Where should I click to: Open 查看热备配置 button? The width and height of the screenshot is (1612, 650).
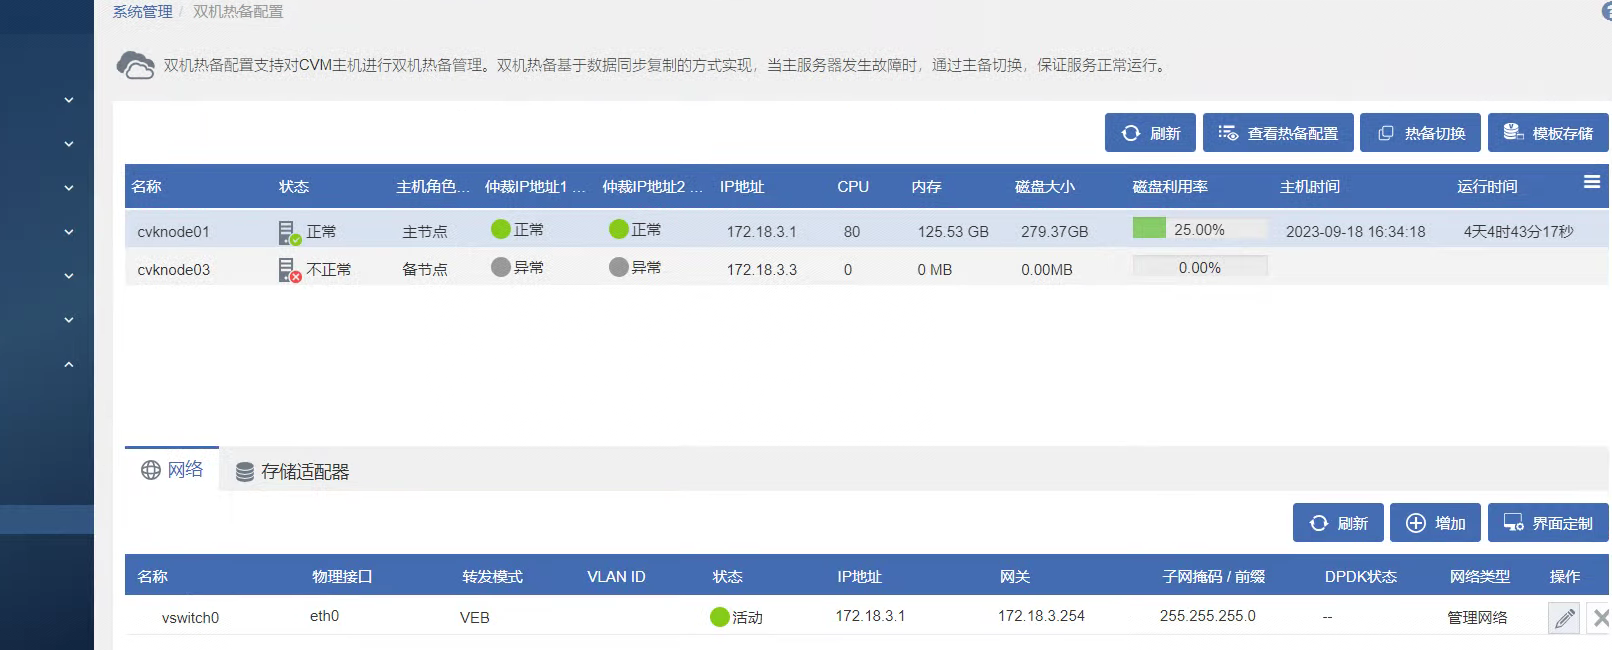(1278, 133)
